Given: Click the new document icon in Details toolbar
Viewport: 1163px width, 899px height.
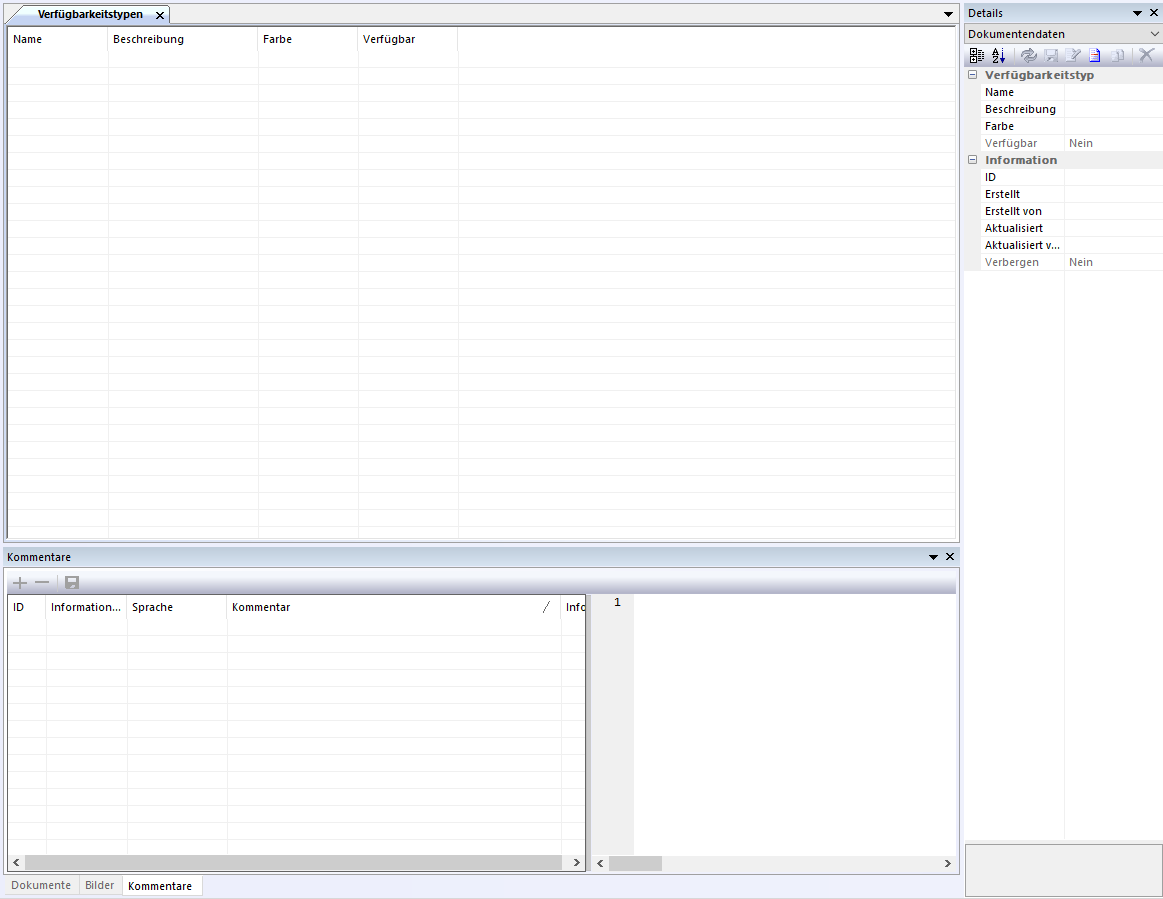Looking at the screenshot, I should point(1095,56).
